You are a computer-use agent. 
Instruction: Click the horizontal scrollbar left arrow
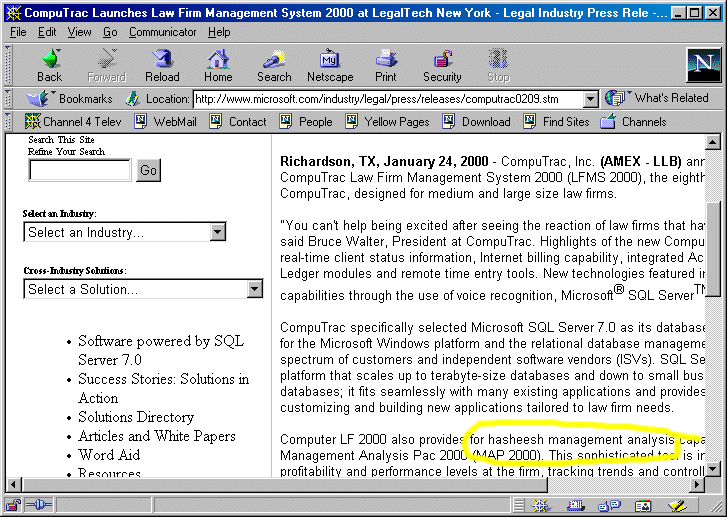pos(13,485)
